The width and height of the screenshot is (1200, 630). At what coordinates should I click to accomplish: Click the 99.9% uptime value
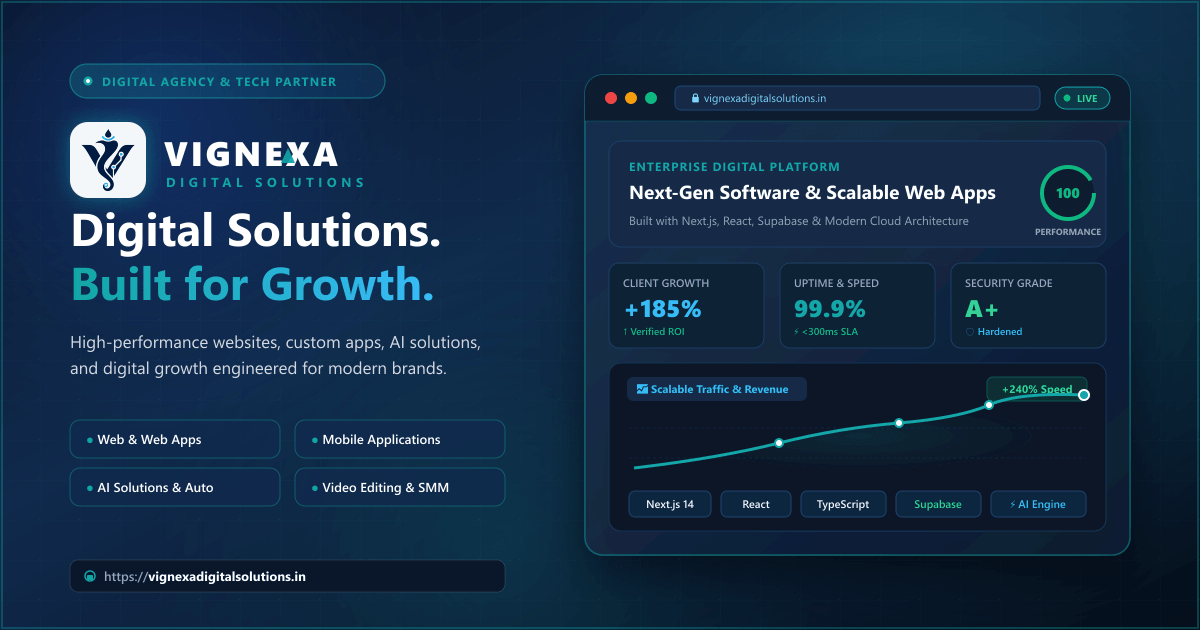pyautogui.click(x=831, y=309)
